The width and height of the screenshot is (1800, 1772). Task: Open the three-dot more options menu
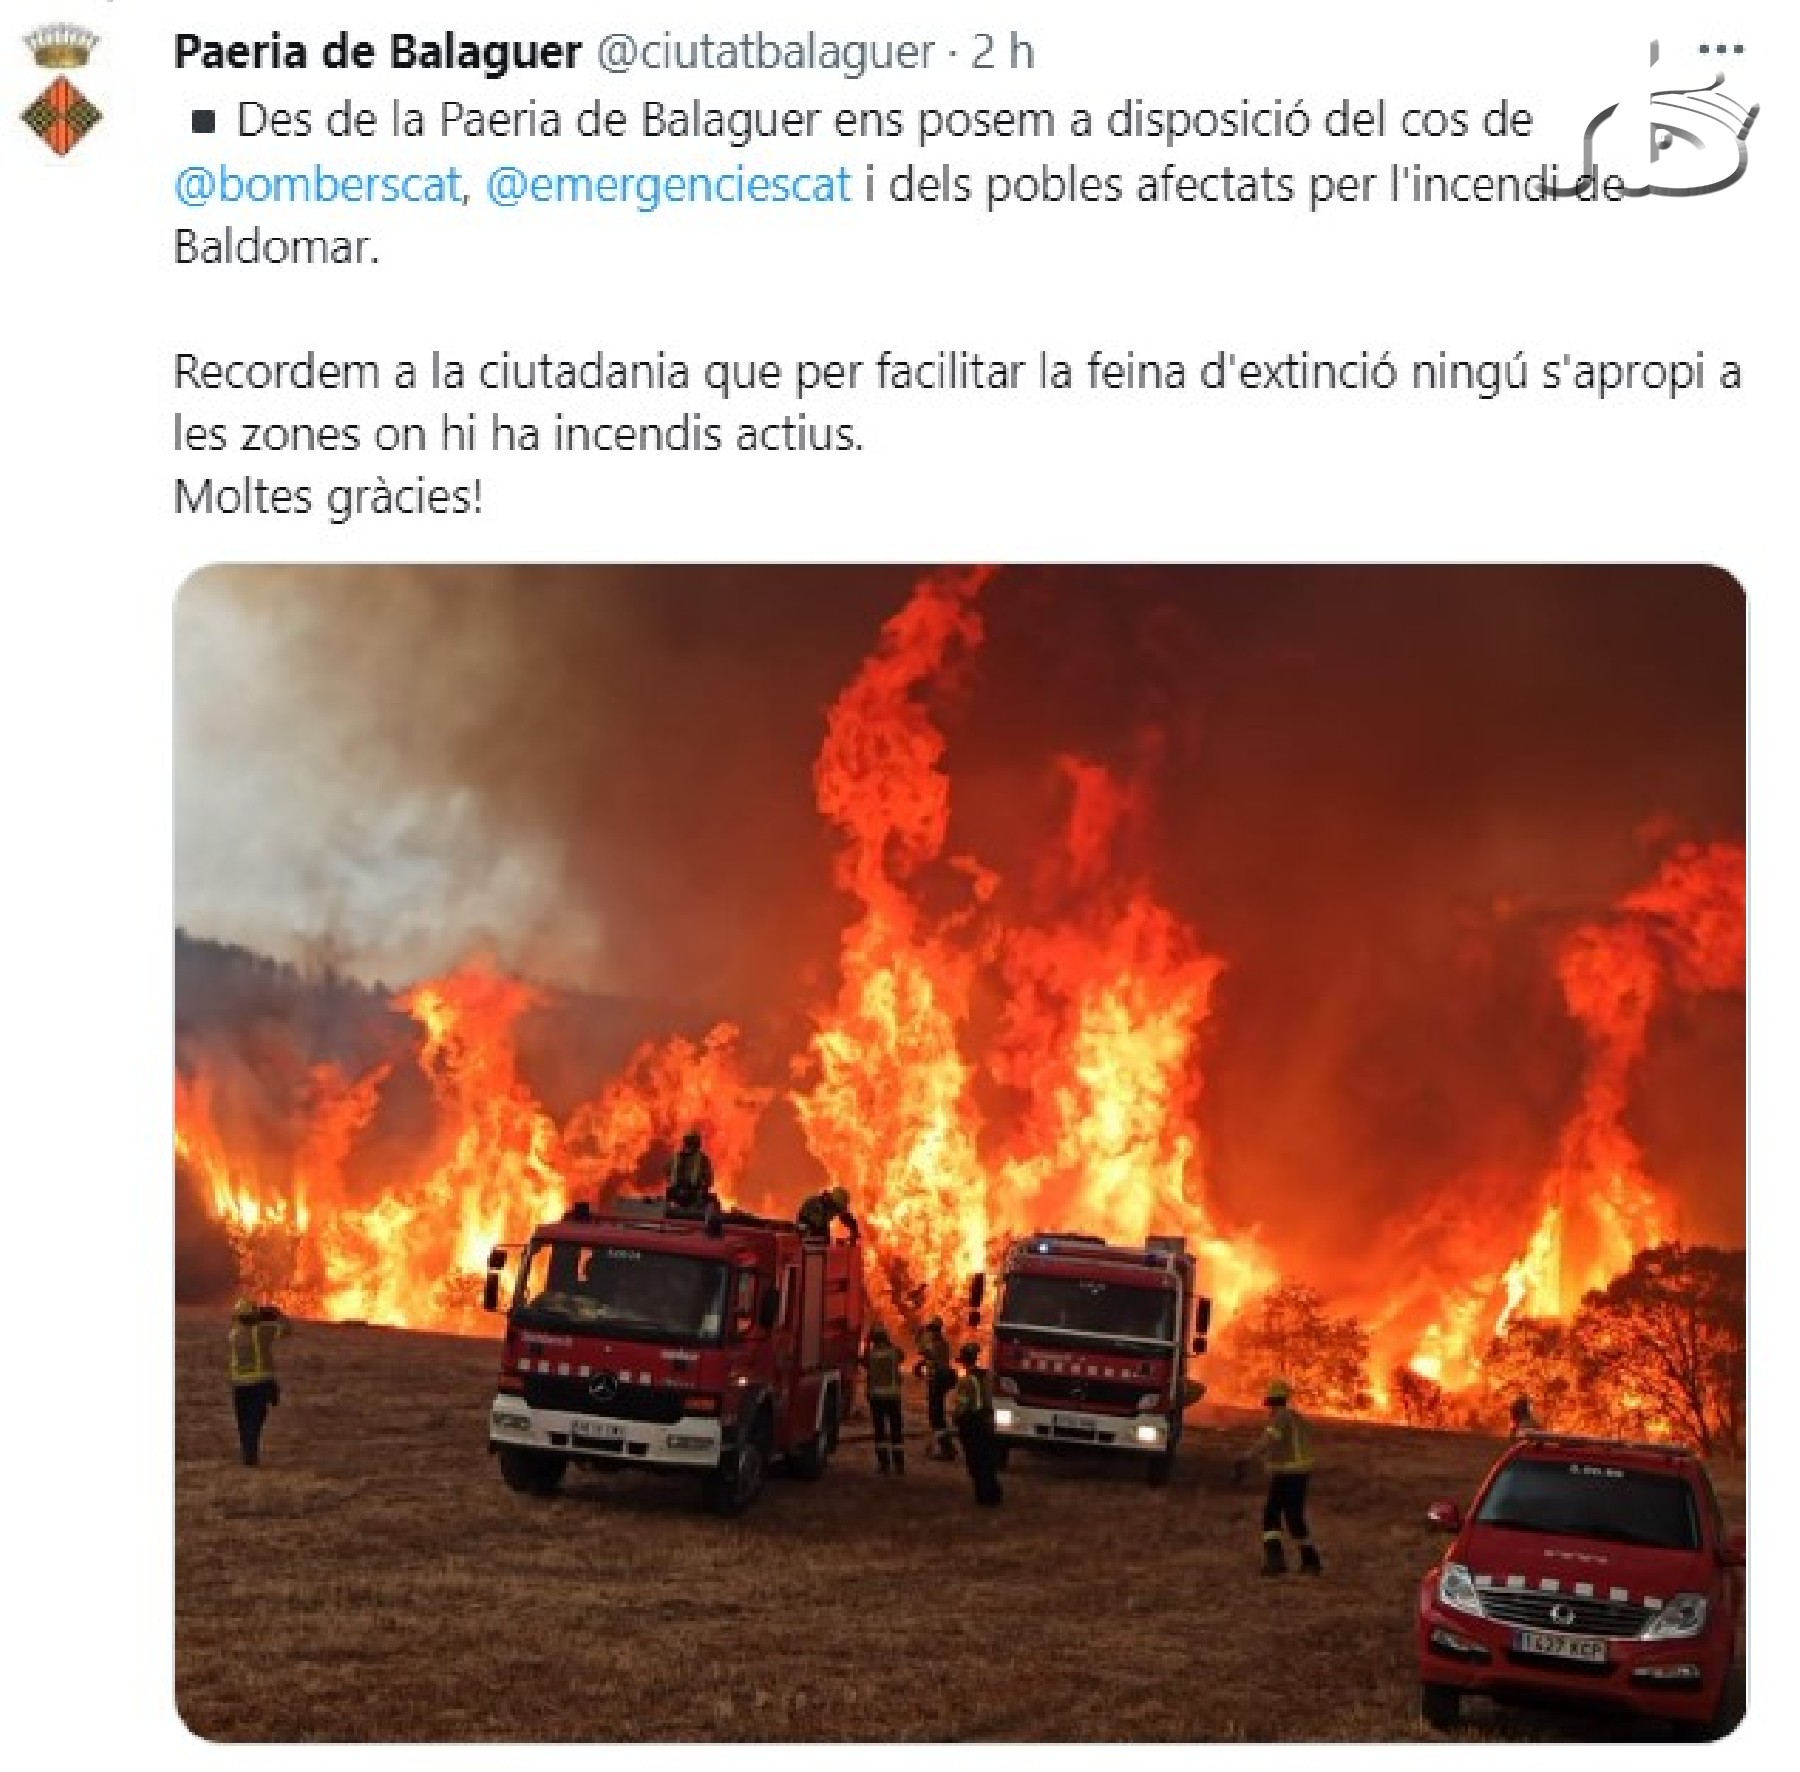(1721, 48)
